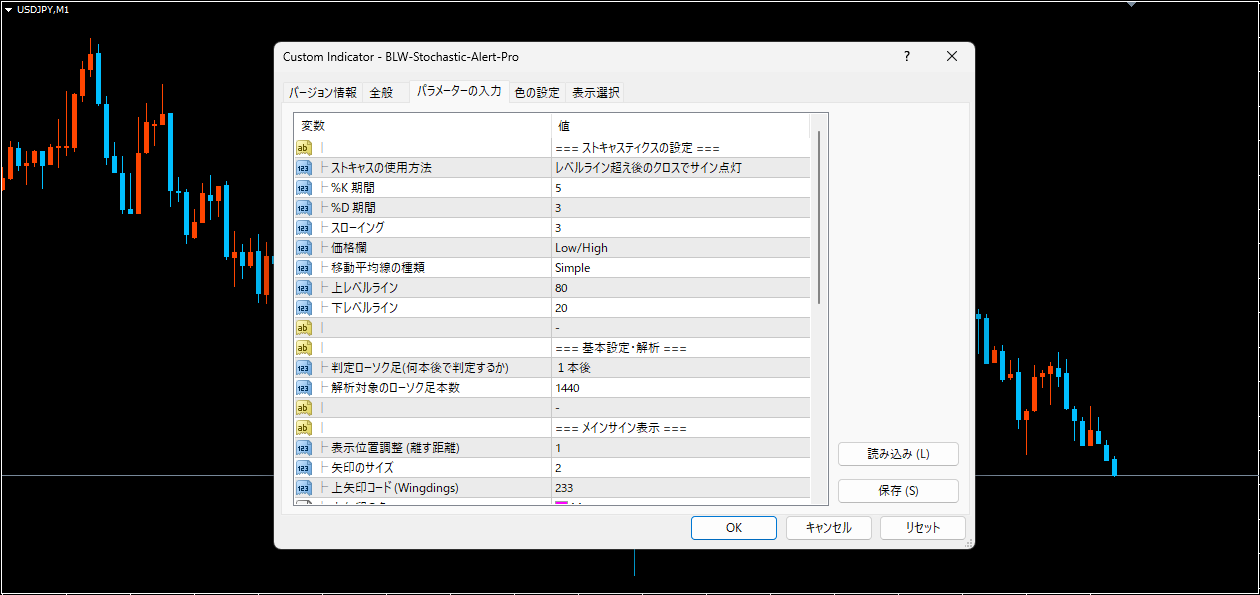Open the 価格欄 Low/High value dropdown
The width and height of the screenshot is (1260, 595).
click(x=680, y=248)
